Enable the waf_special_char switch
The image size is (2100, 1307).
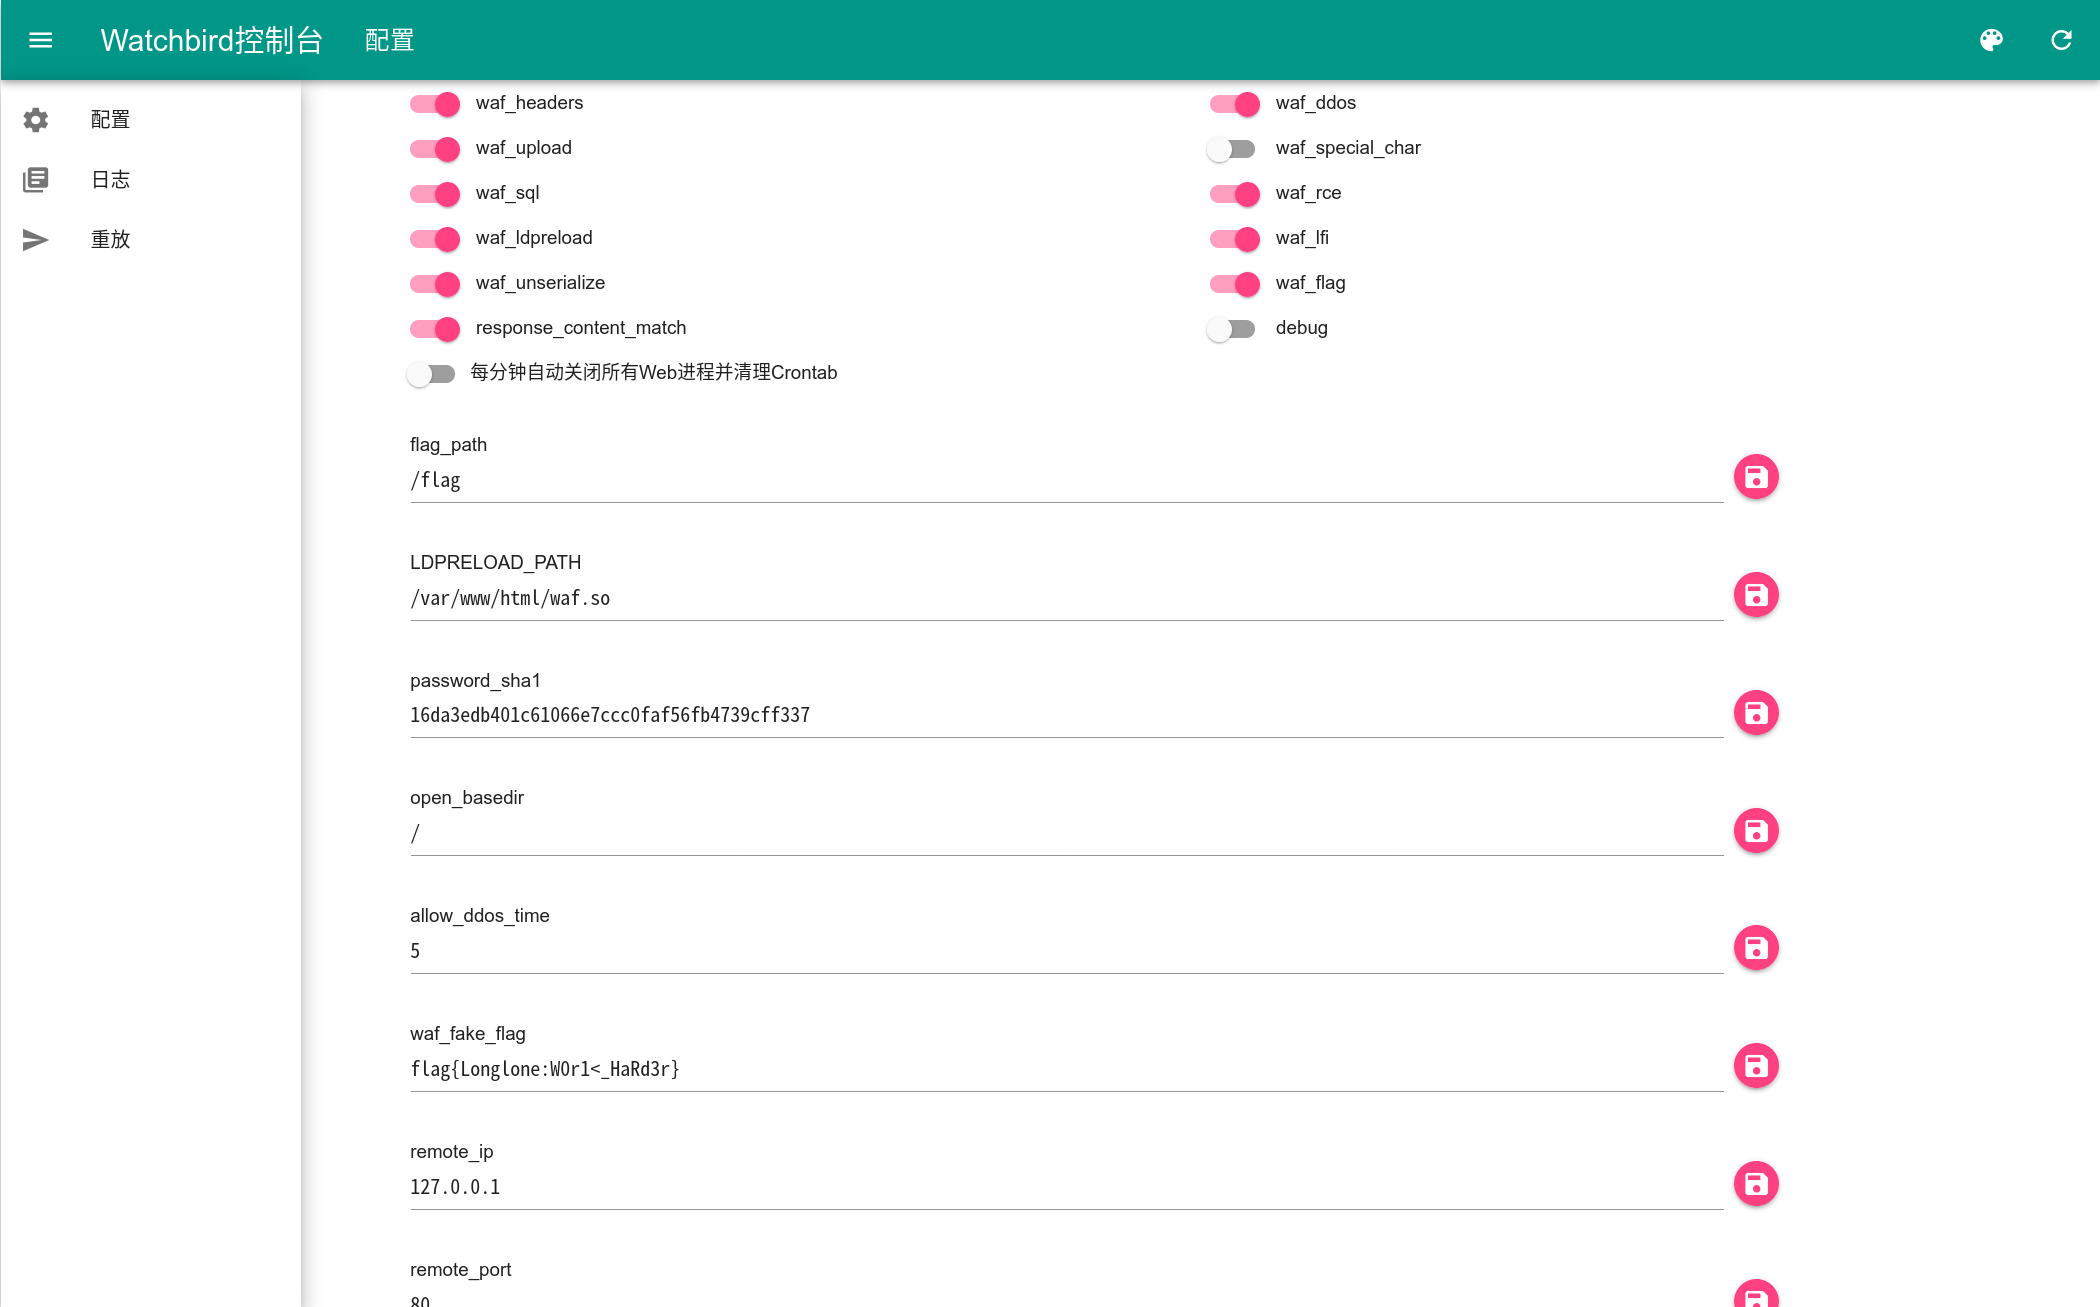click(1231, 149)
